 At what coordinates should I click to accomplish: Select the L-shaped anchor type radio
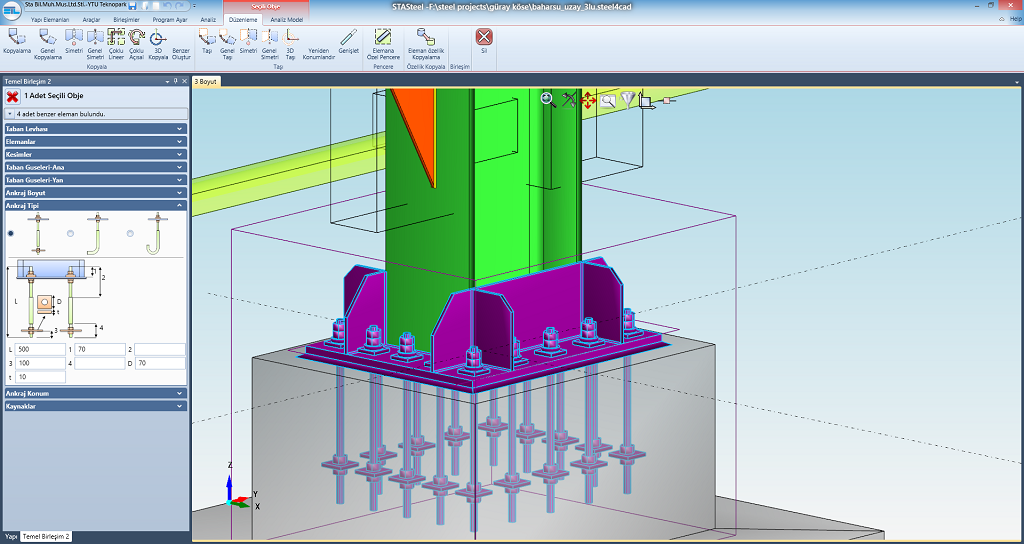point(70,233)
